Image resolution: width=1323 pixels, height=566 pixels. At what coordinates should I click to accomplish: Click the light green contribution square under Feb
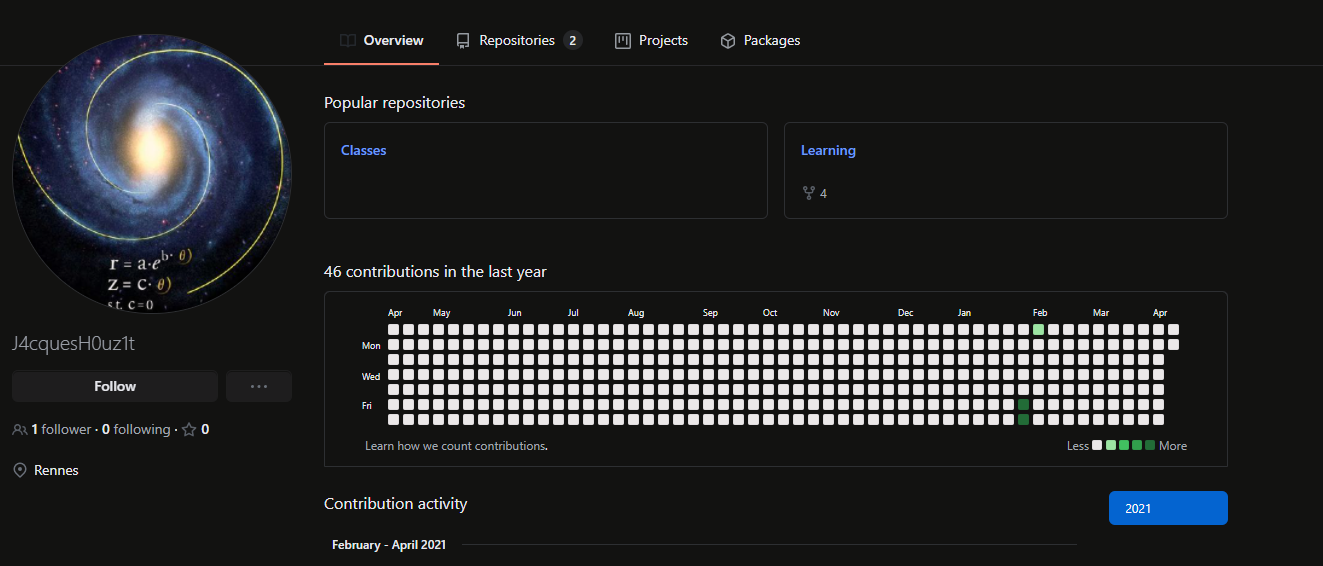[1038, 329]
